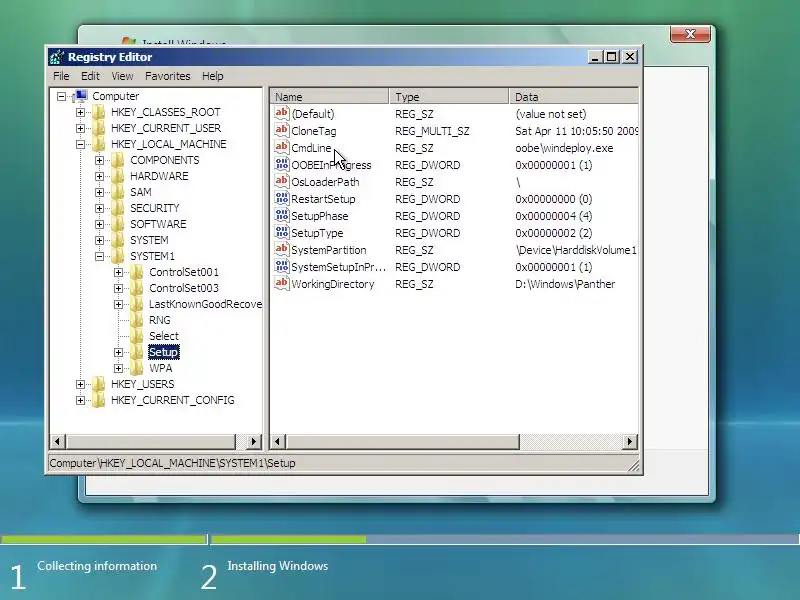Image resolution: width=800 pixels, height=600 pixels.
Task: Click the ControlSet003 folder icon
Action: pos(136,288)
